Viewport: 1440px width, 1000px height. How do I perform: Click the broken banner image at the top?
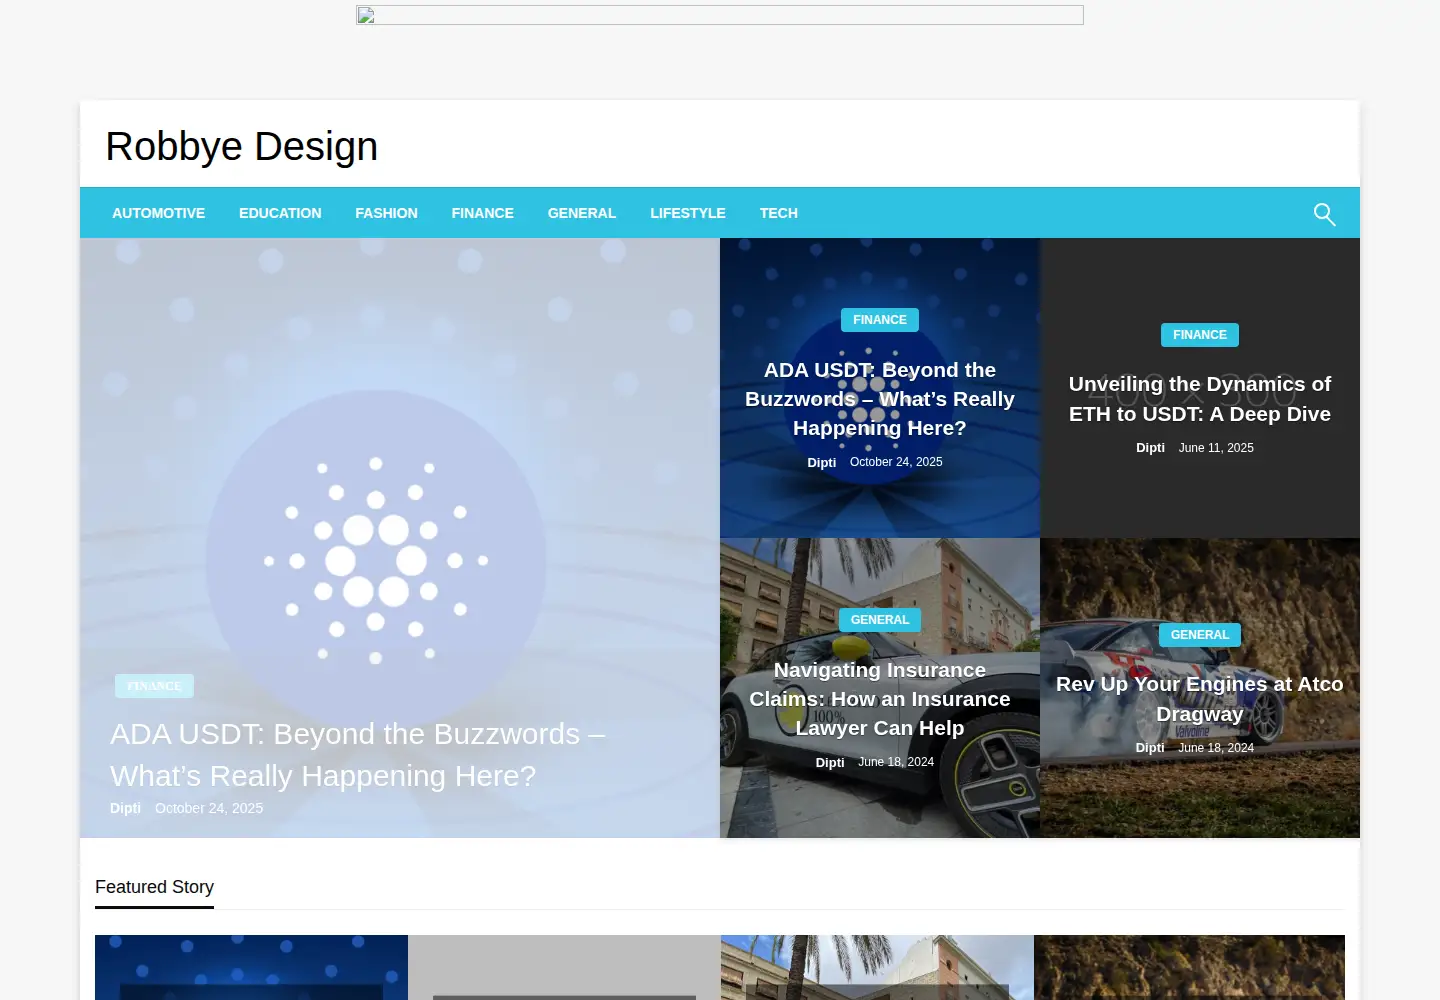[x=720, y=15]
